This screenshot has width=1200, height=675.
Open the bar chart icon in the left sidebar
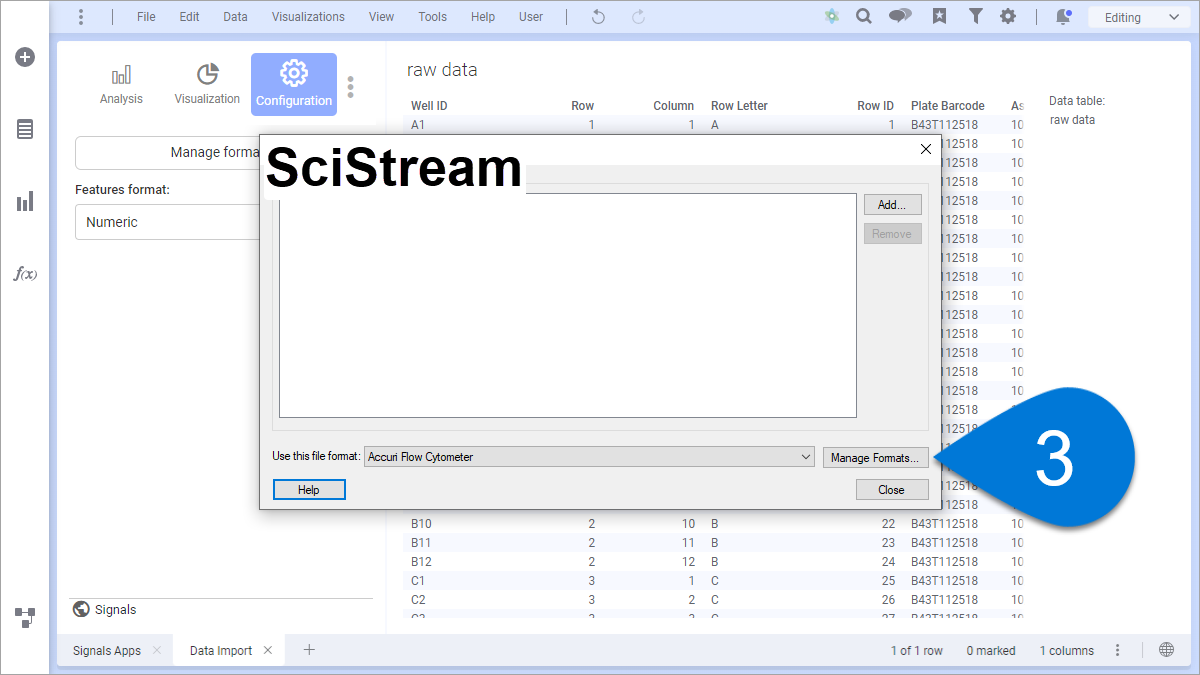[25, 202]
